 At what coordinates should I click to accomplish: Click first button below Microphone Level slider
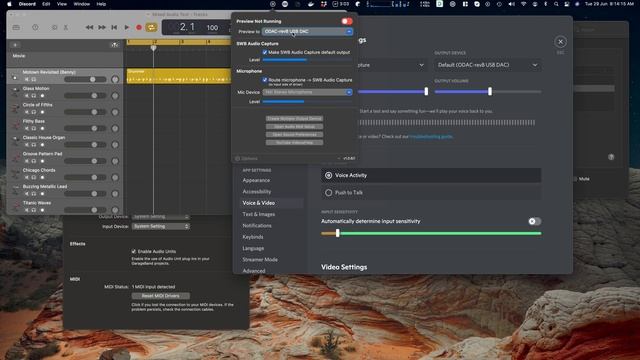(x=294, y=118)
